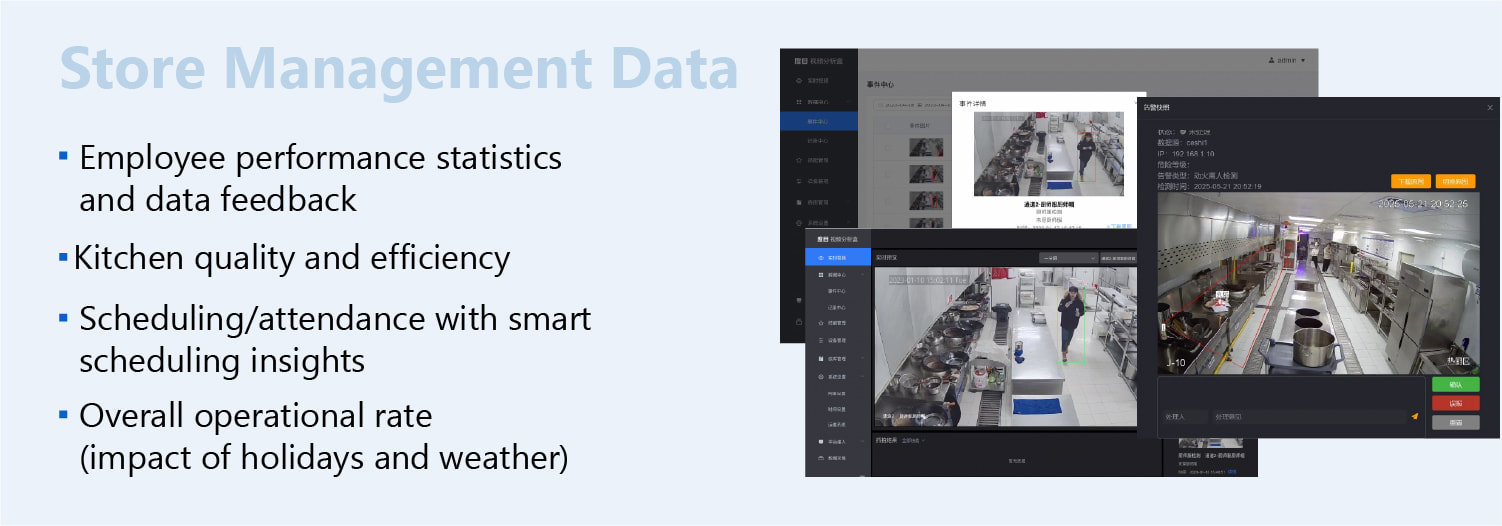Viewport: 1502px width, 526px height.
Task: Close the alarm snapshot dialog
Action: point(1489,107)
